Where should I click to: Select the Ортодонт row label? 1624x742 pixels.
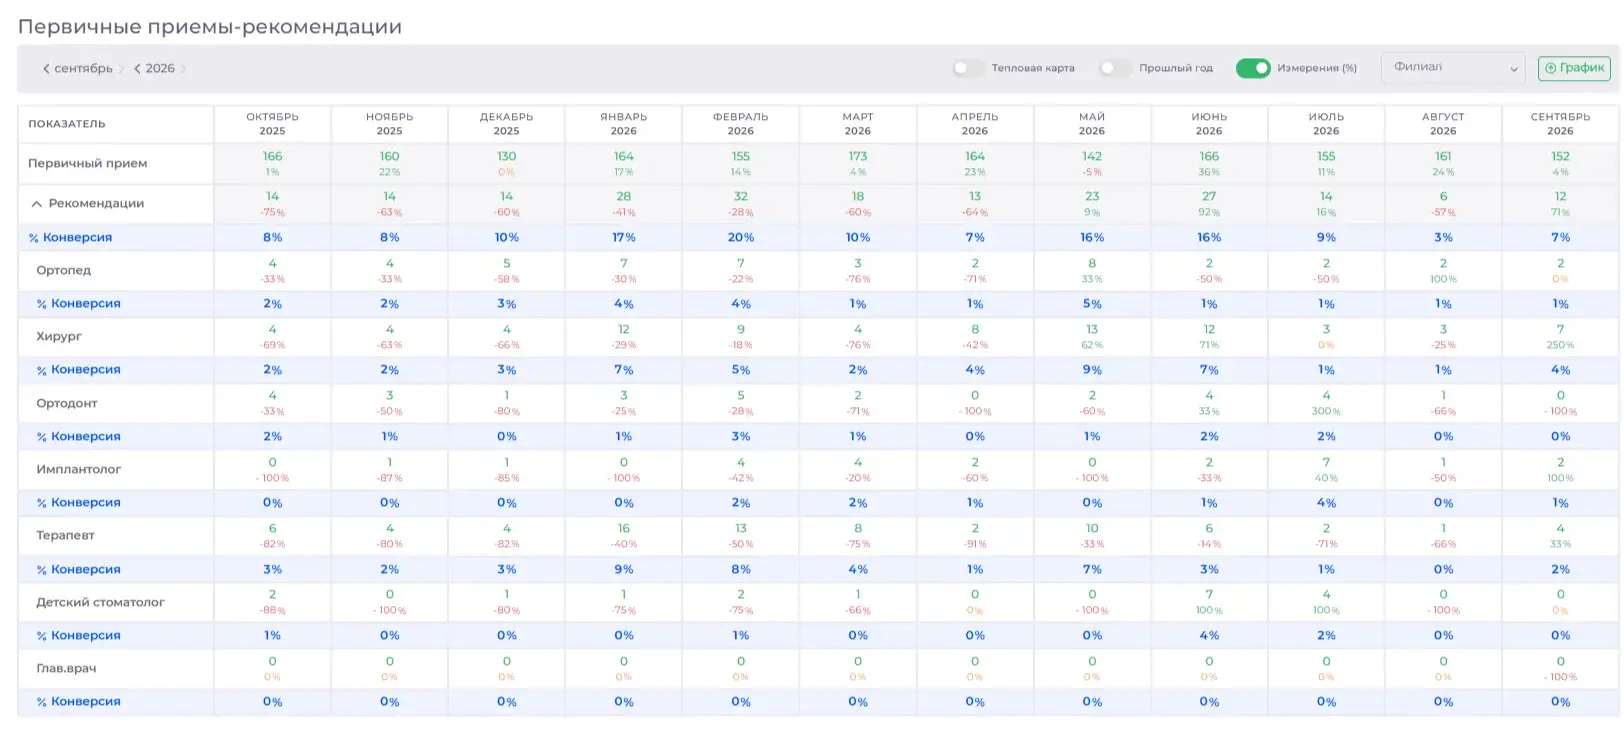tap(67, 404)
